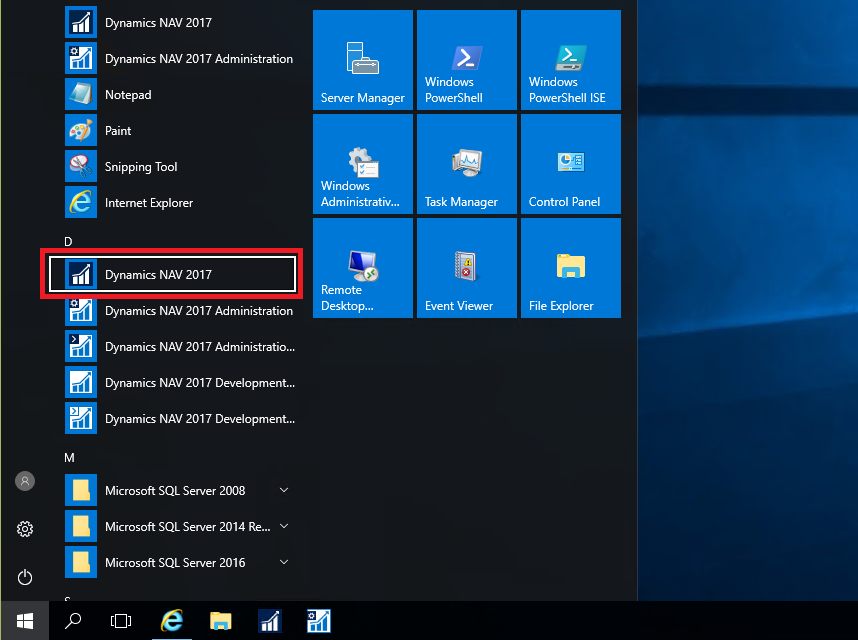This screenshot has height=640, width=858.
Task: Launch Dynamics NAV 2017 from the top app group
Action: coord(179,22)
